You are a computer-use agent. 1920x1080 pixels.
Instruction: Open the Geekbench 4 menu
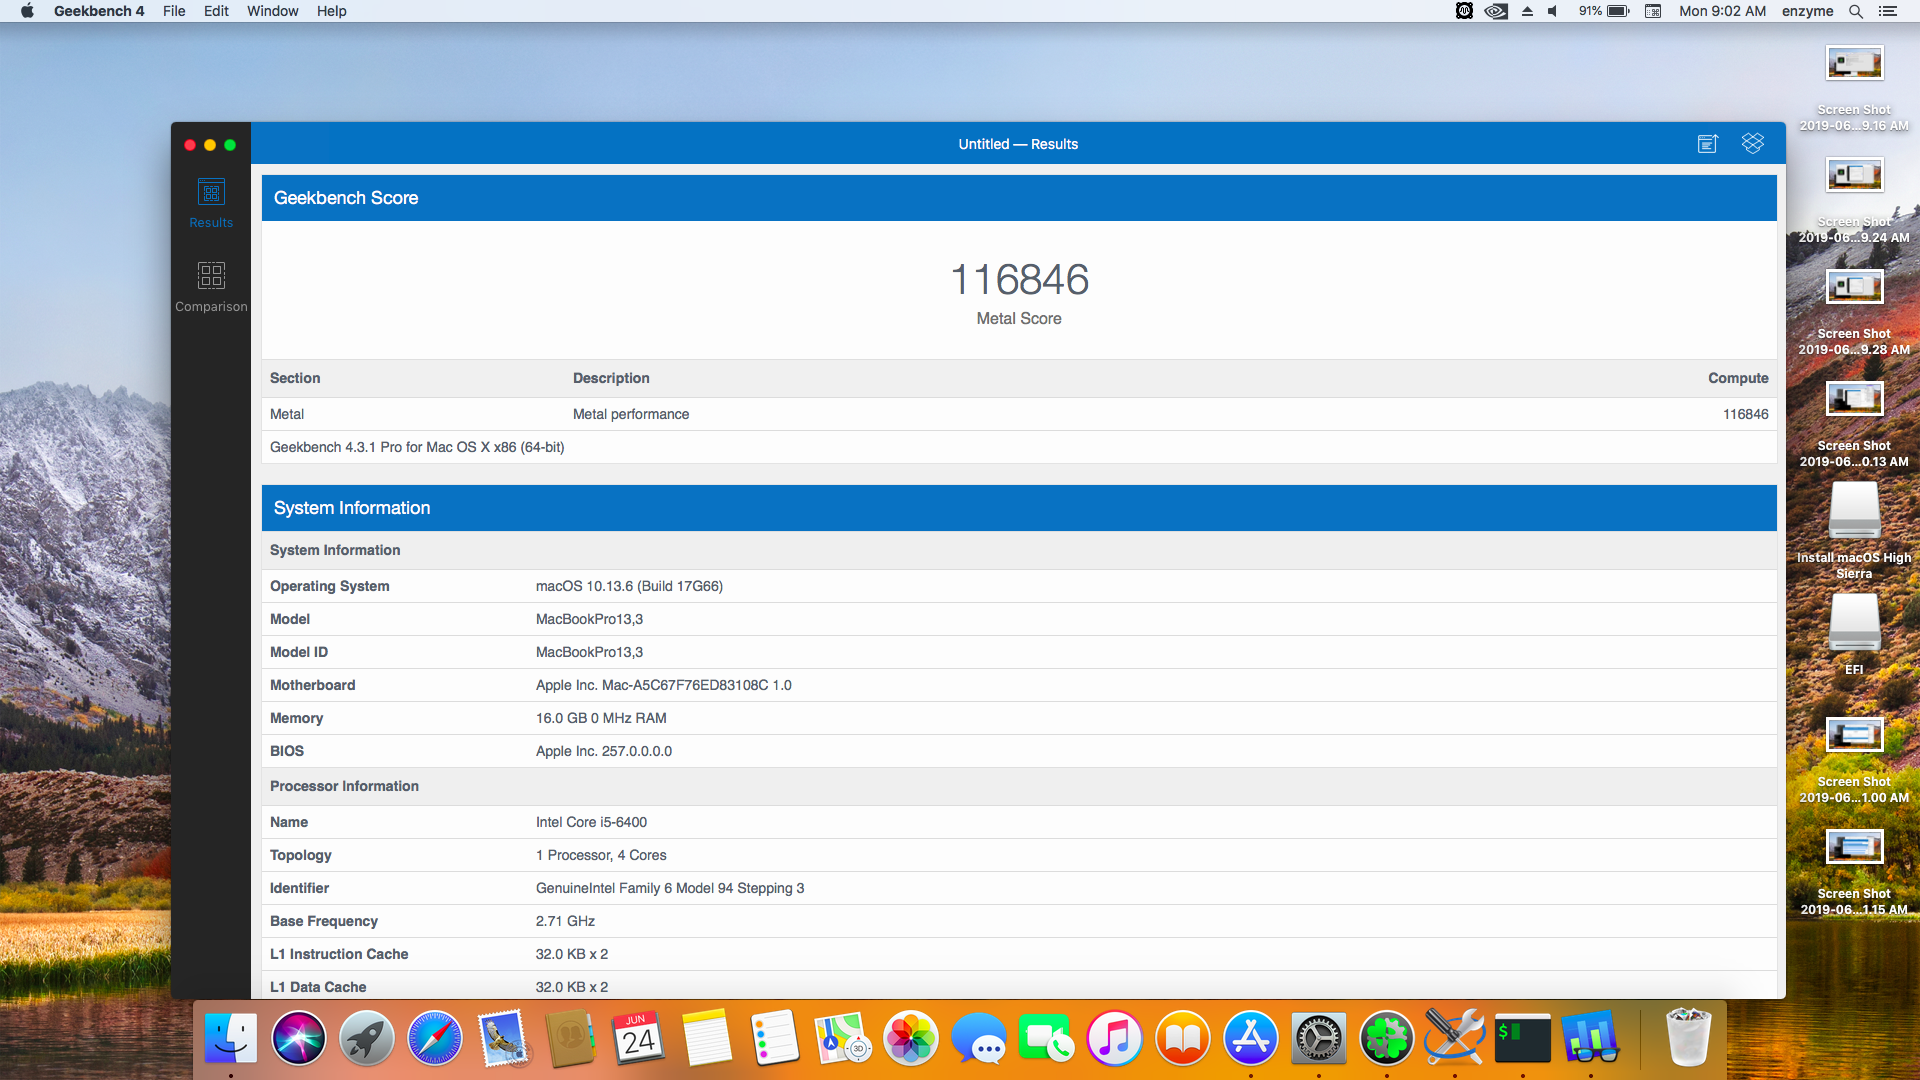(99, 11)
